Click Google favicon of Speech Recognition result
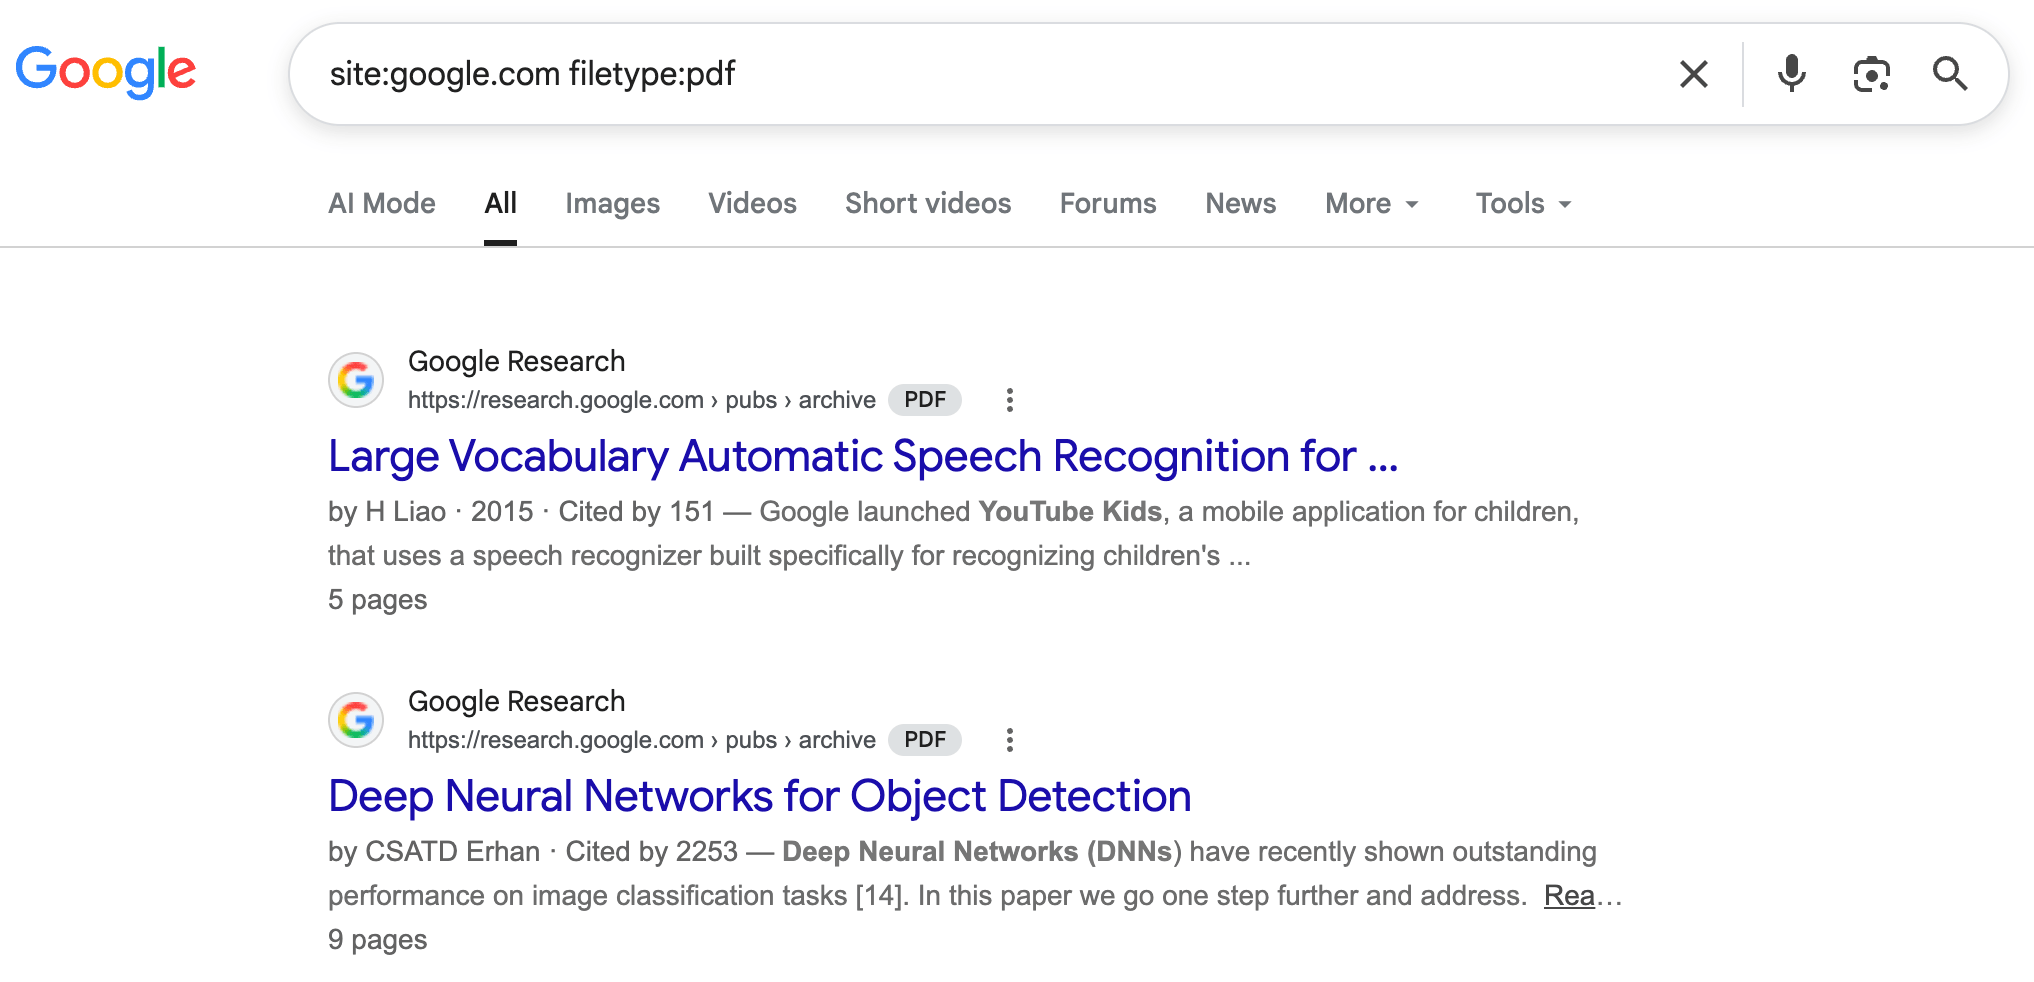The height and width of the screenshot is (982, 2034). pyautogui.click(x=356, y=380)
